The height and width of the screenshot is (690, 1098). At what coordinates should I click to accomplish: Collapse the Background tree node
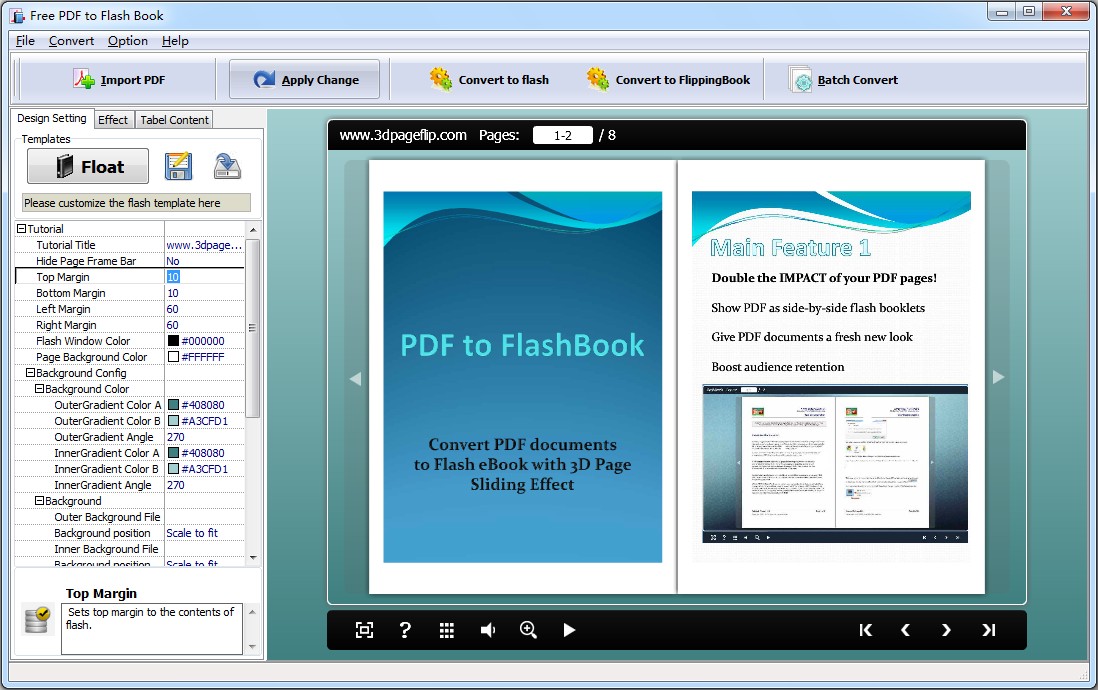tap(39, 501)
